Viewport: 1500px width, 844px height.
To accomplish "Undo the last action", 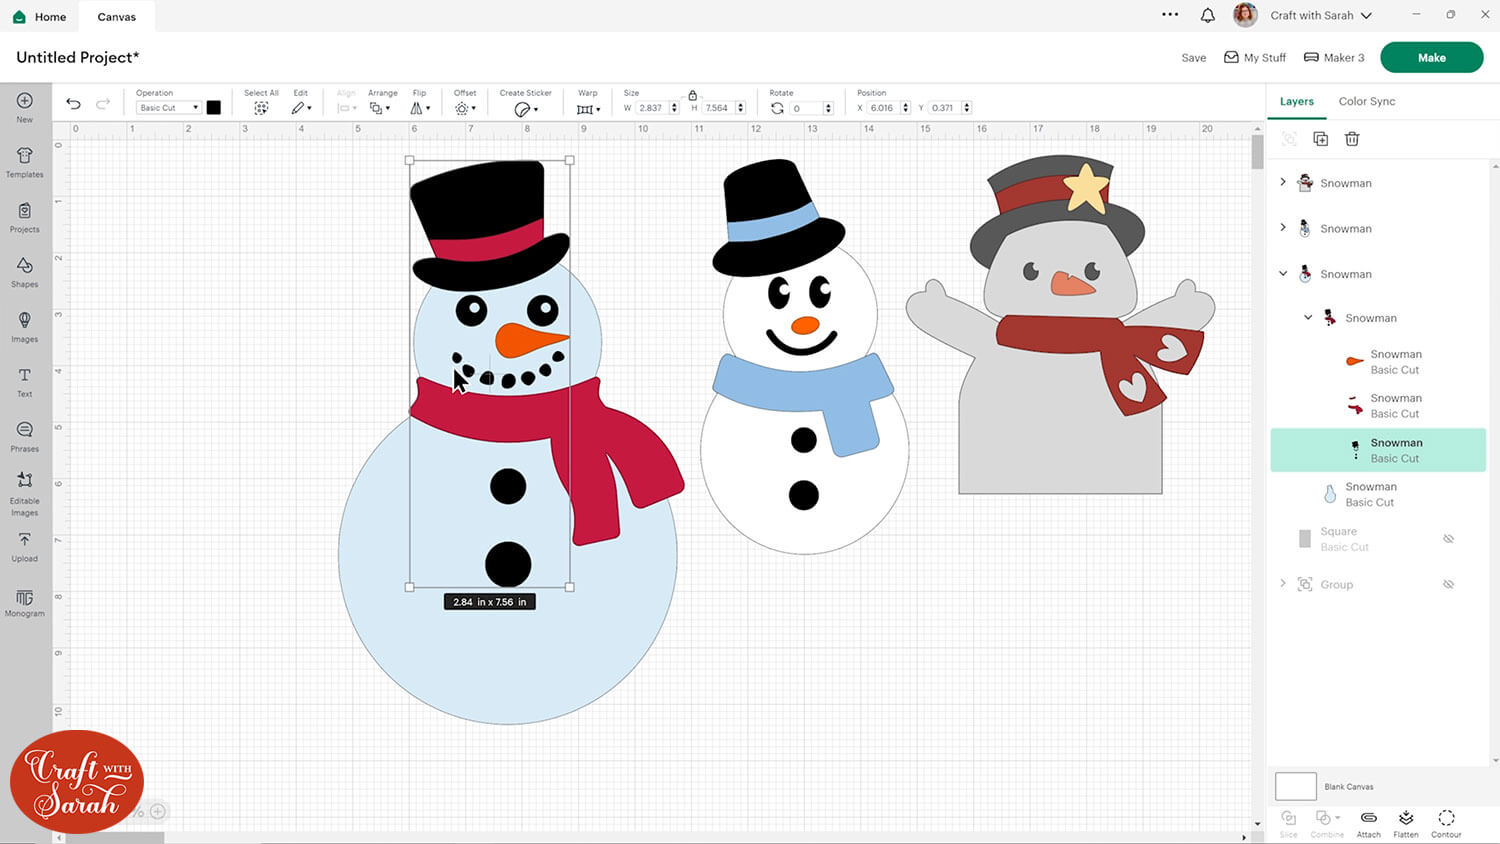I will point(73,104).
